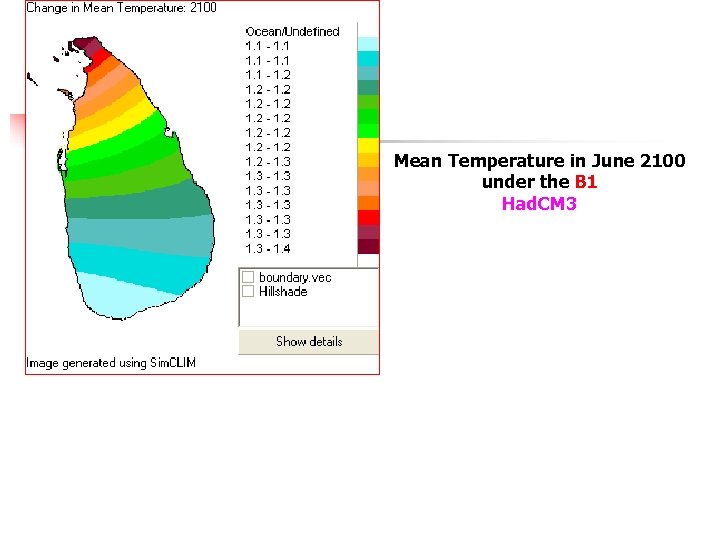Click the 'Ocean/Undefined' legend label
Viewport: 720px width, 540px height.
point(292,32)
